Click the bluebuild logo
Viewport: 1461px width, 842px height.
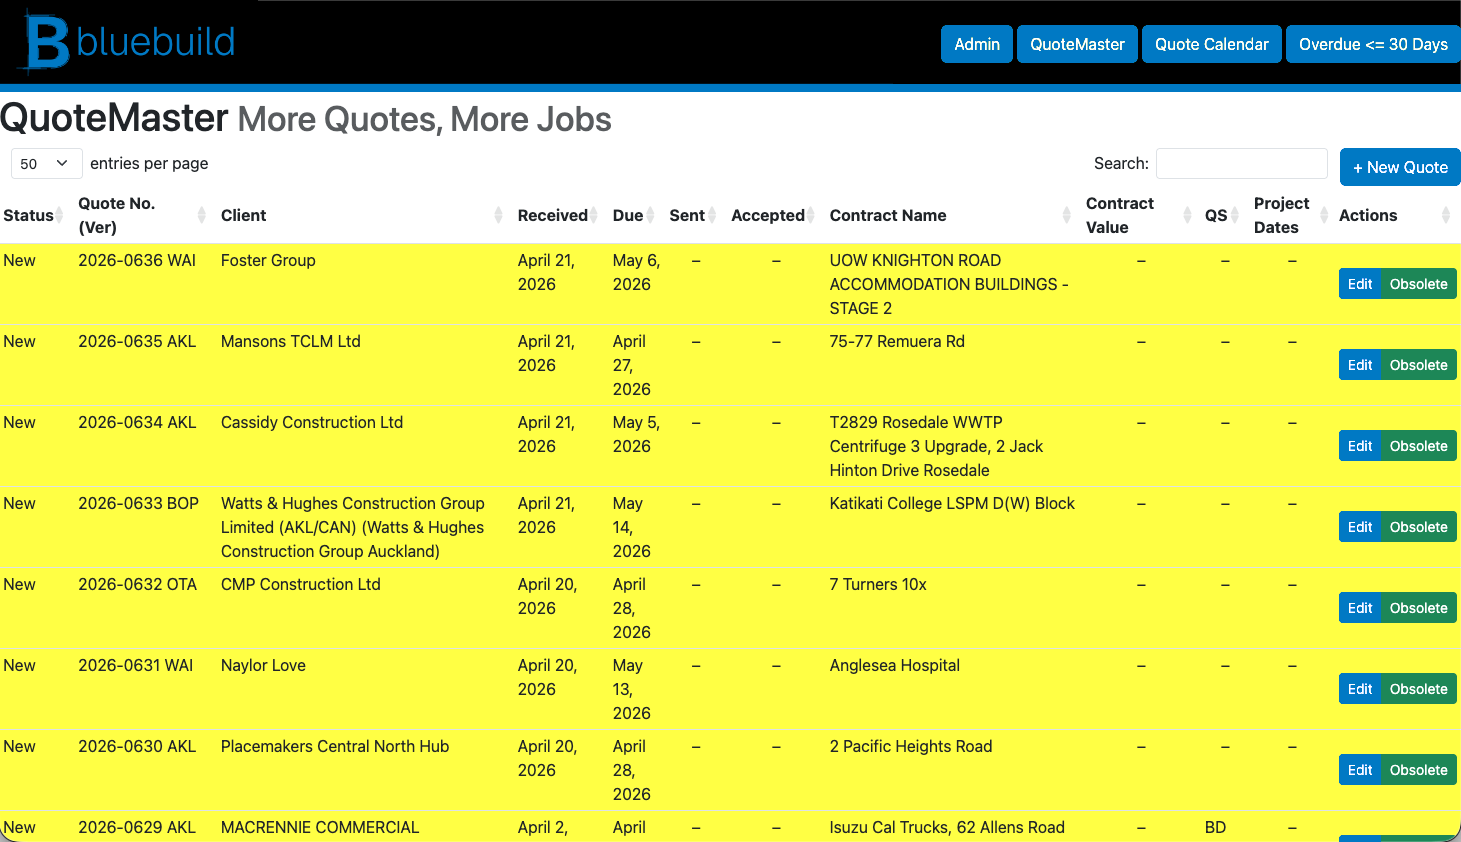pyautogui.click(x=130, y=42)
